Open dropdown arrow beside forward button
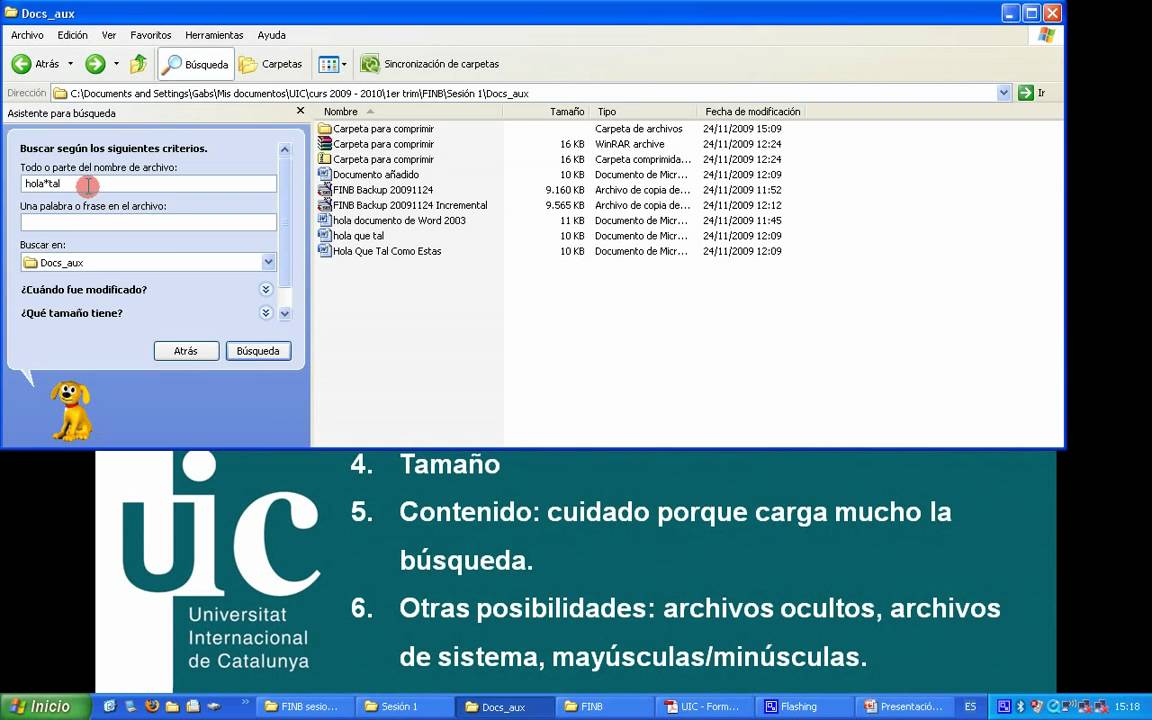The image size is (1152, 720). coord(116,65)
